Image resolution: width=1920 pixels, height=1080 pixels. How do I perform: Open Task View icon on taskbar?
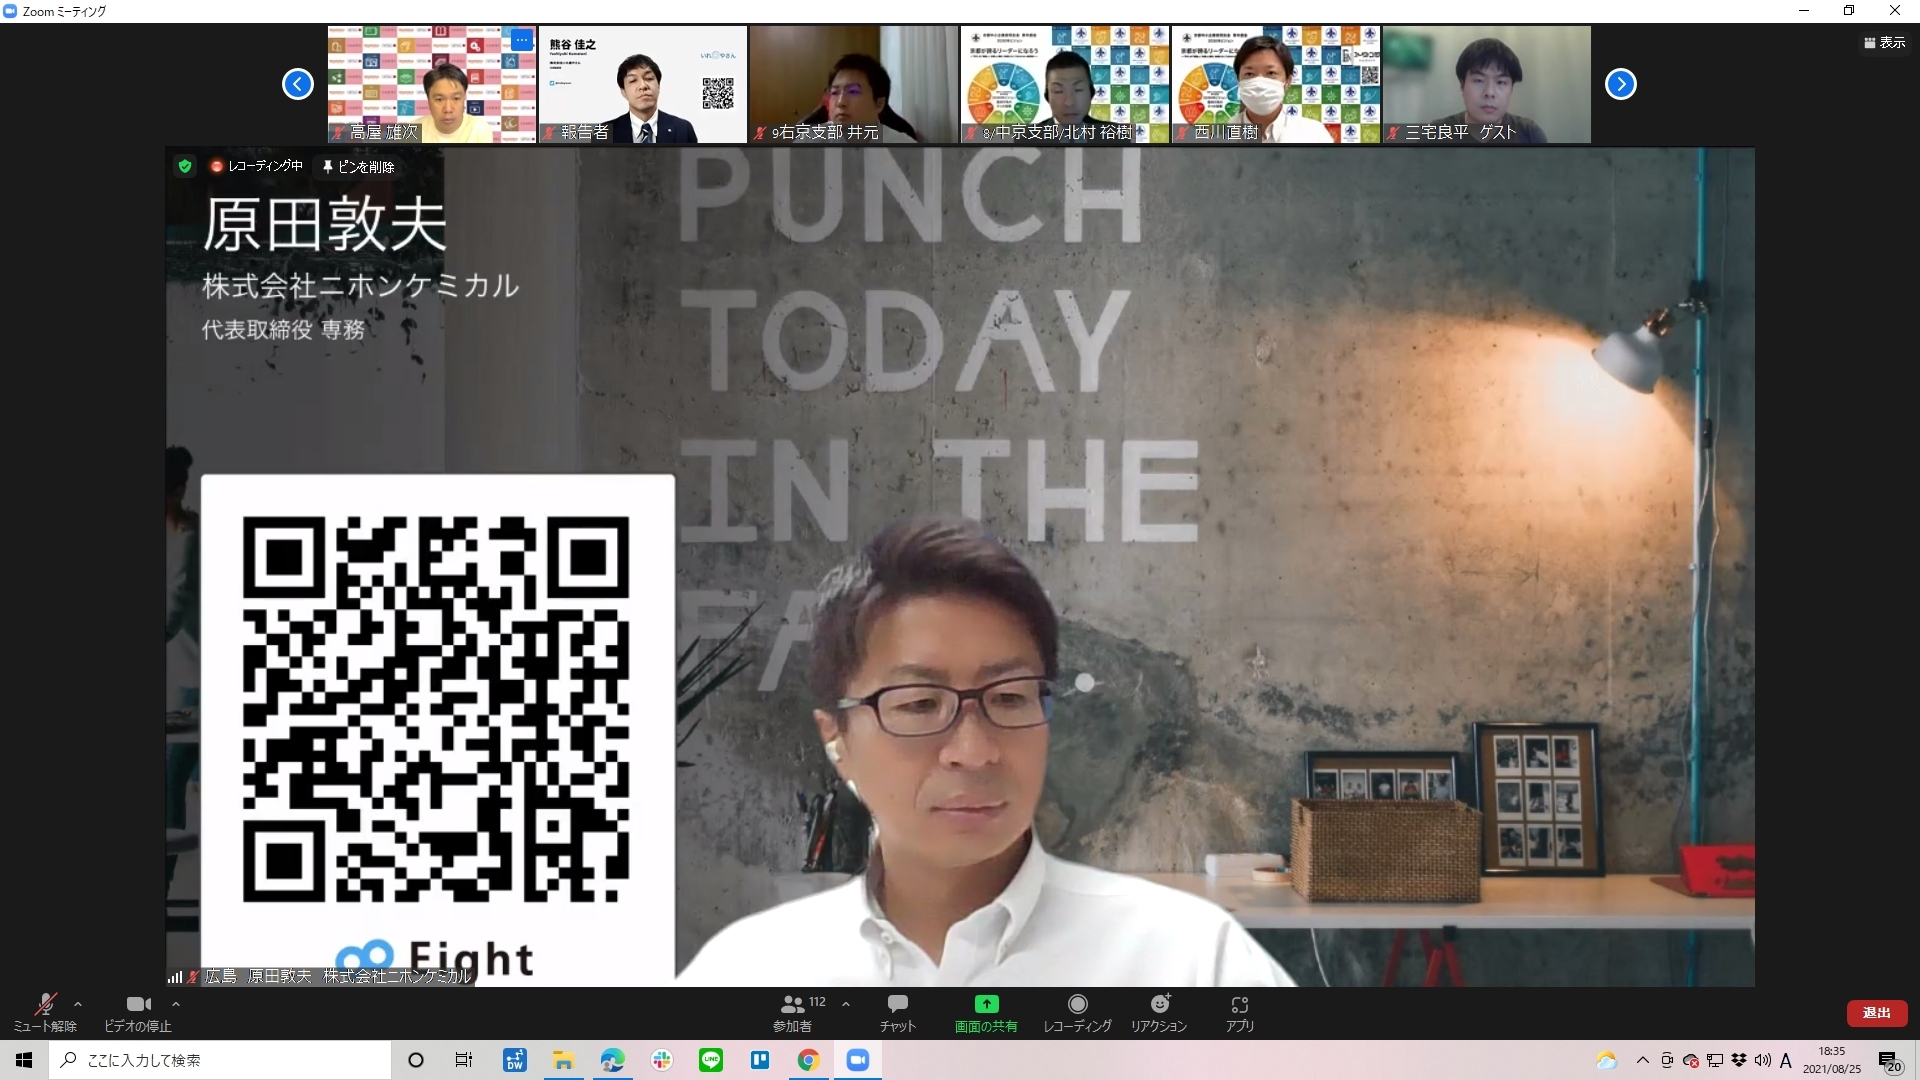point(464,1060)
